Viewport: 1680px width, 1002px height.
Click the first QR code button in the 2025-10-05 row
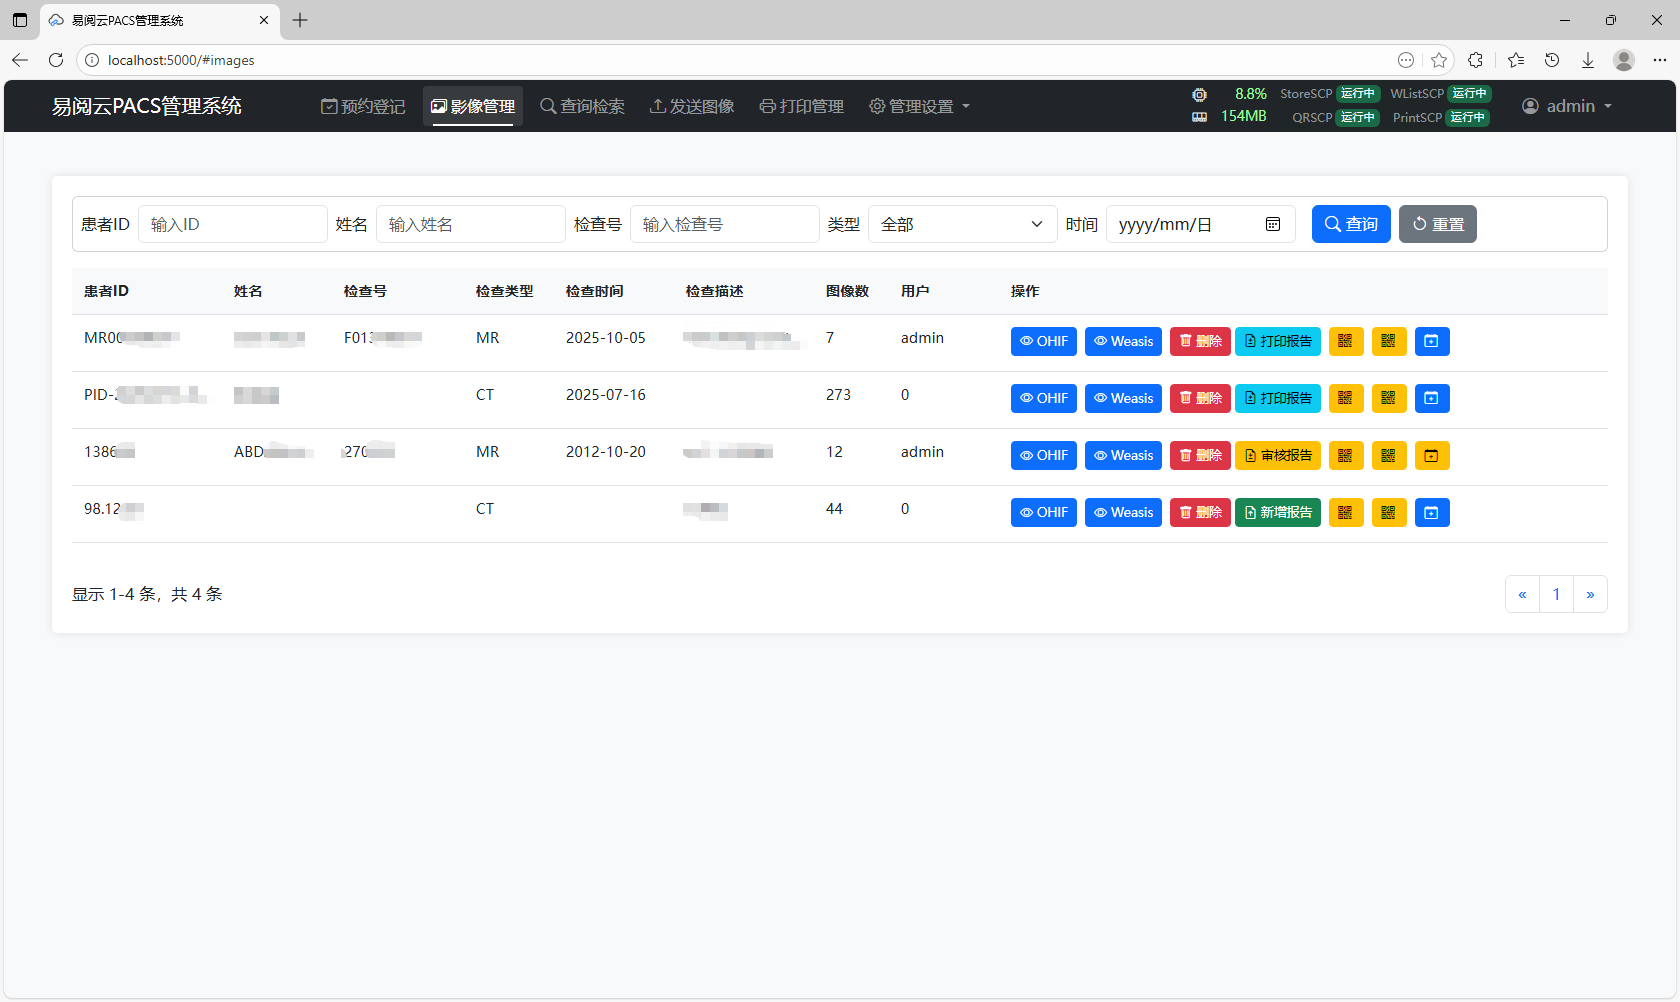(x=1345, y=341)
